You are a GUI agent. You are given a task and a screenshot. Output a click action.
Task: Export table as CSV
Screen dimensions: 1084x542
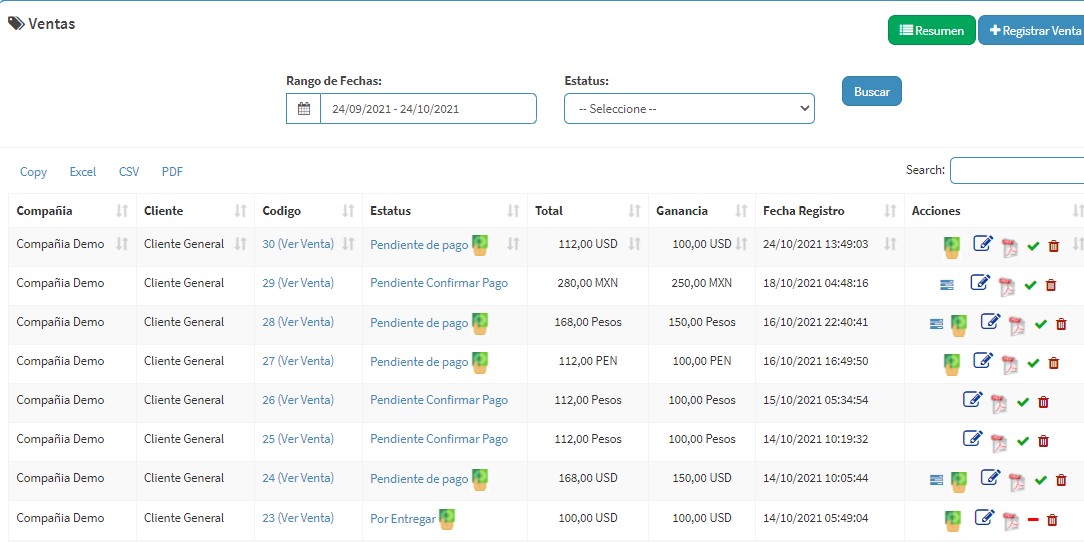point(129,171)
